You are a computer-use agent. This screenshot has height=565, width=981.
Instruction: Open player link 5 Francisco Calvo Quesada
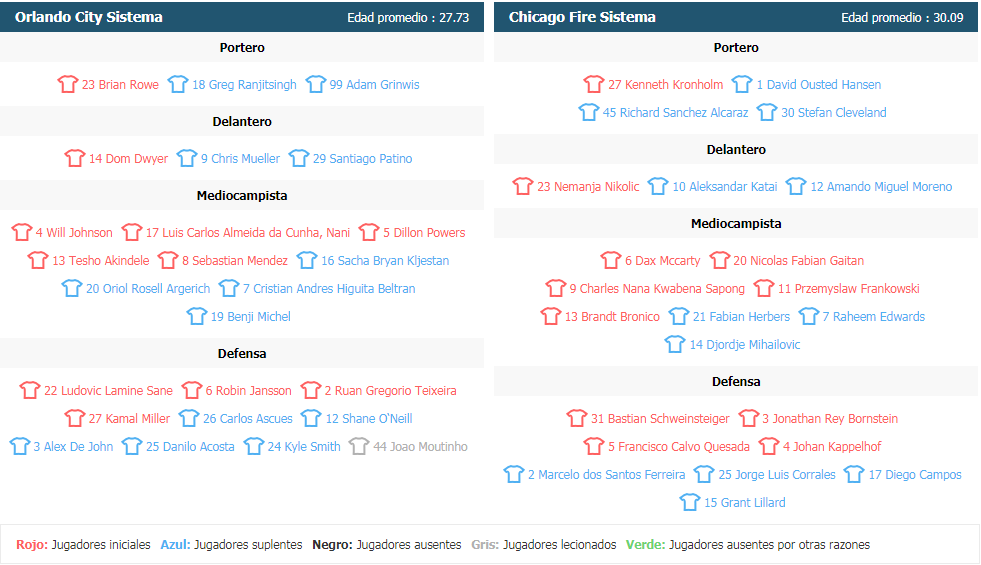point(679,447)
